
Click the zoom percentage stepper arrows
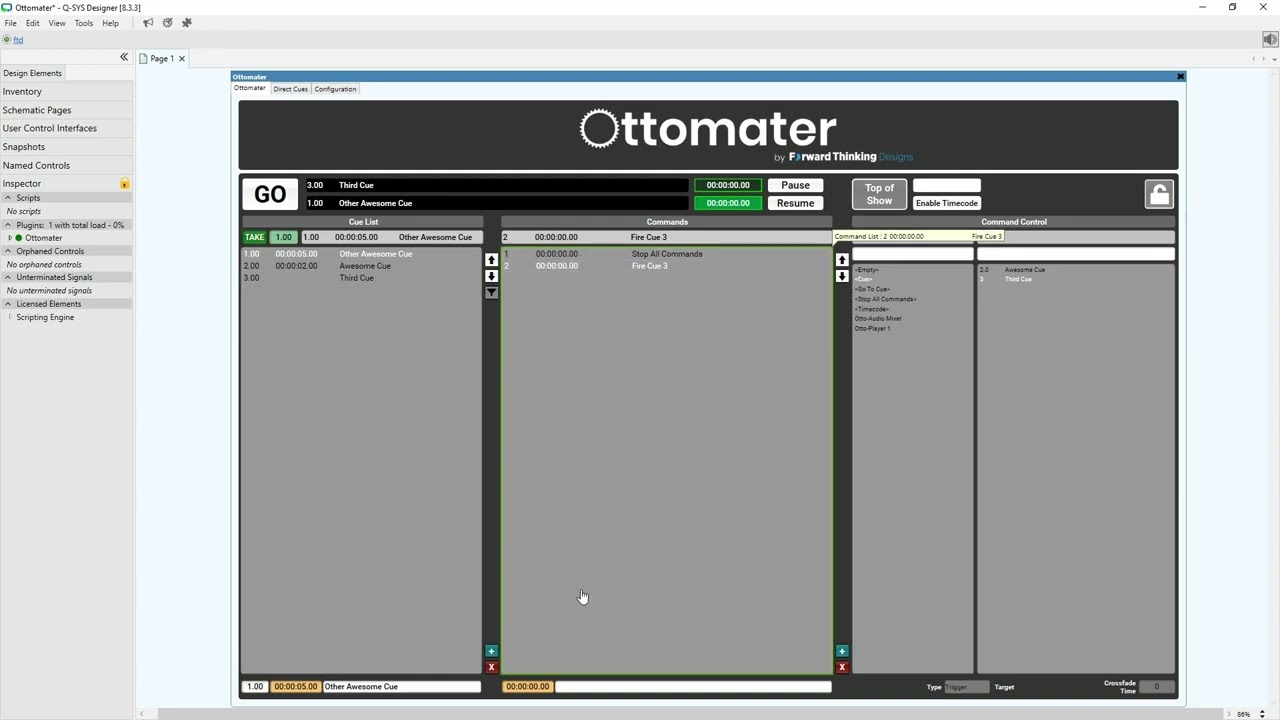1262,714
